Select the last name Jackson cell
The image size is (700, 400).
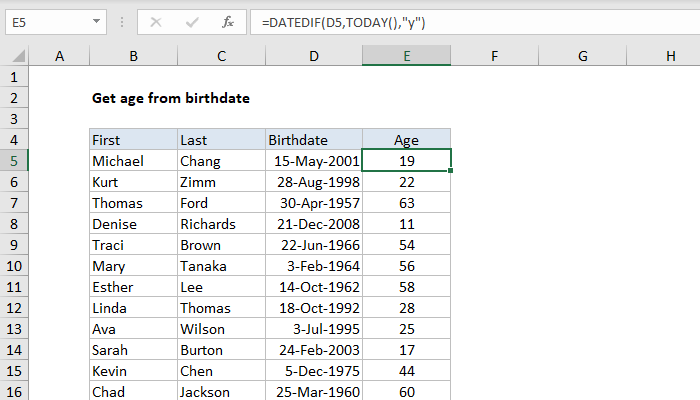coord(221,392)
